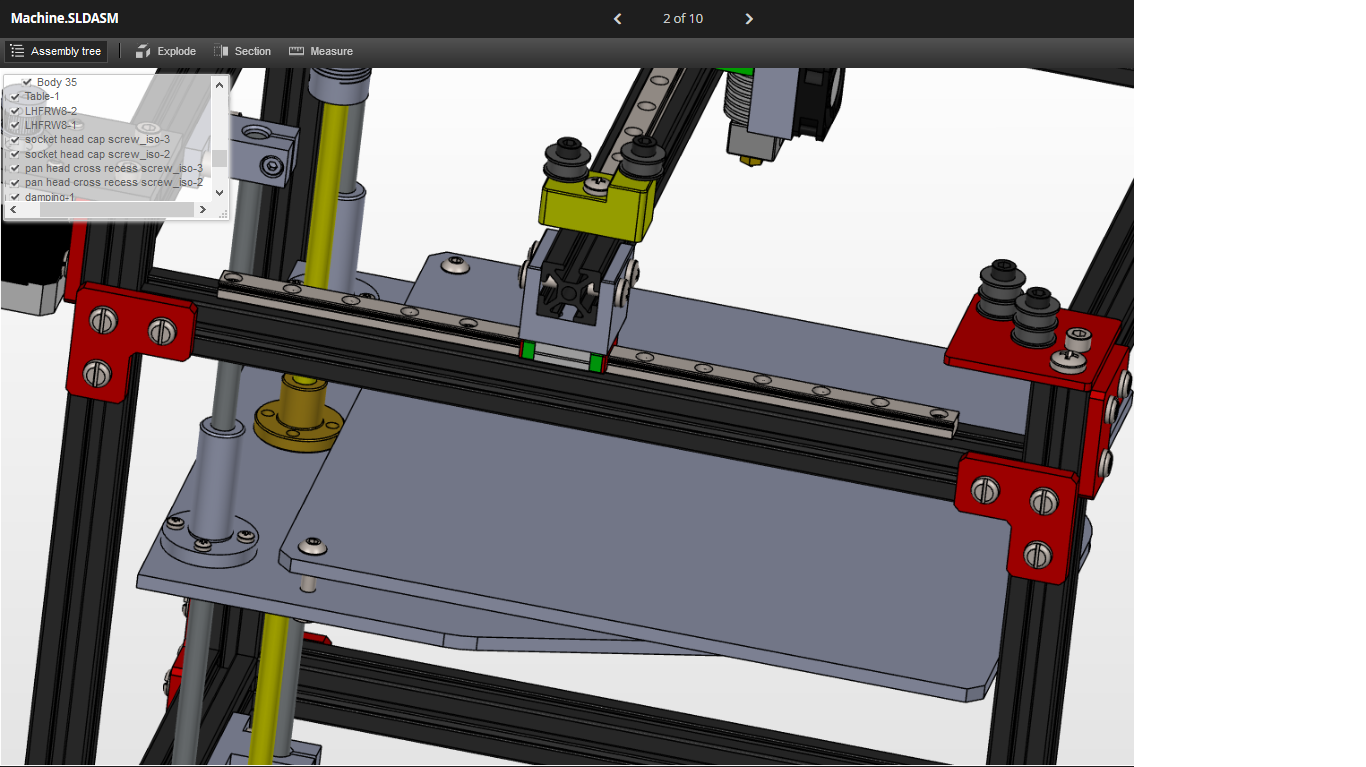
Task: Go to the previous model with left chevron
Action: point(617,19)
